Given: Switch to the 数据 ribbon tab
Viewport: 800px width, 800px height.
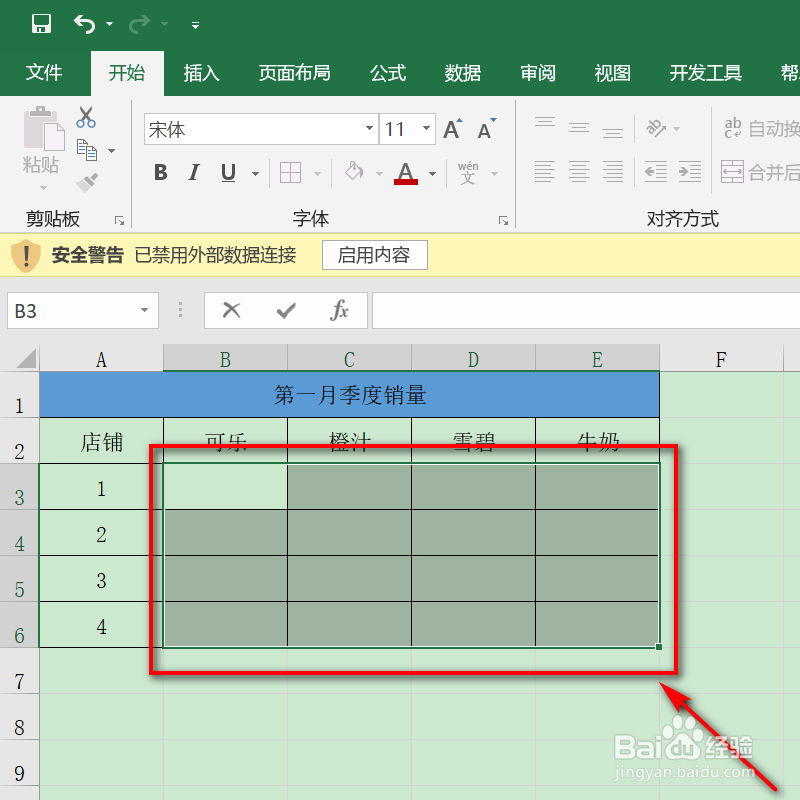Looking at the screenshot, I should (x=462, y=72).
